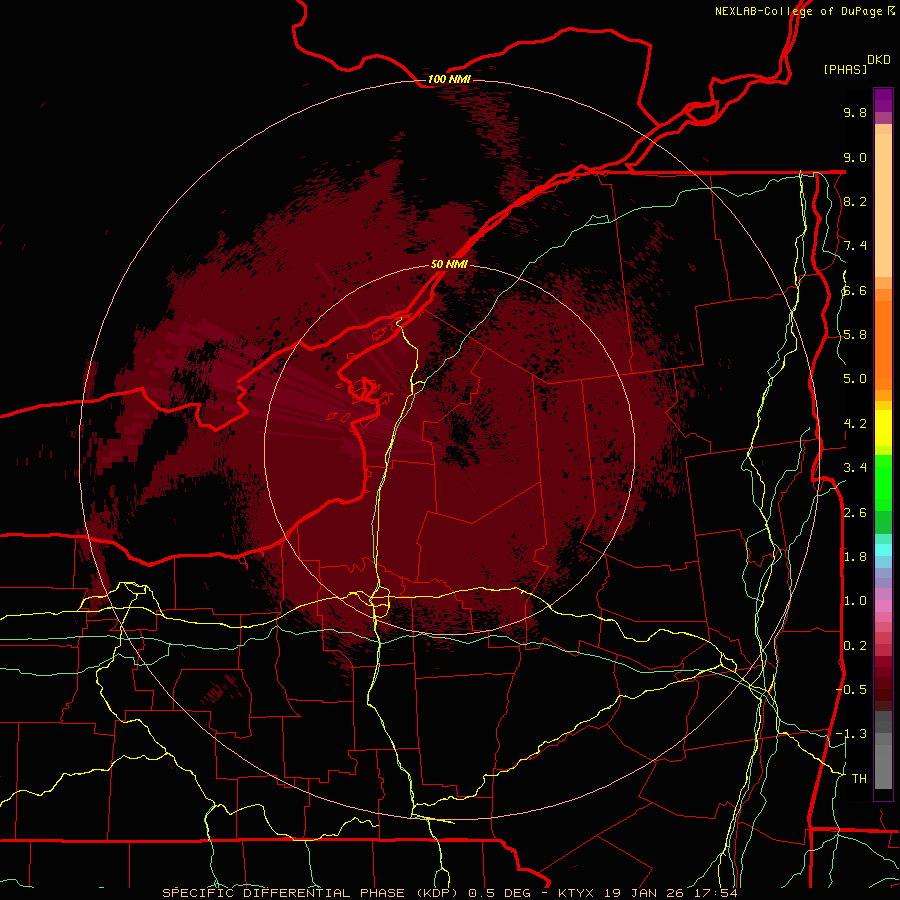Pick the bright green color bar segment
Viewport: 900px width, 900px height.
(883, 483)
